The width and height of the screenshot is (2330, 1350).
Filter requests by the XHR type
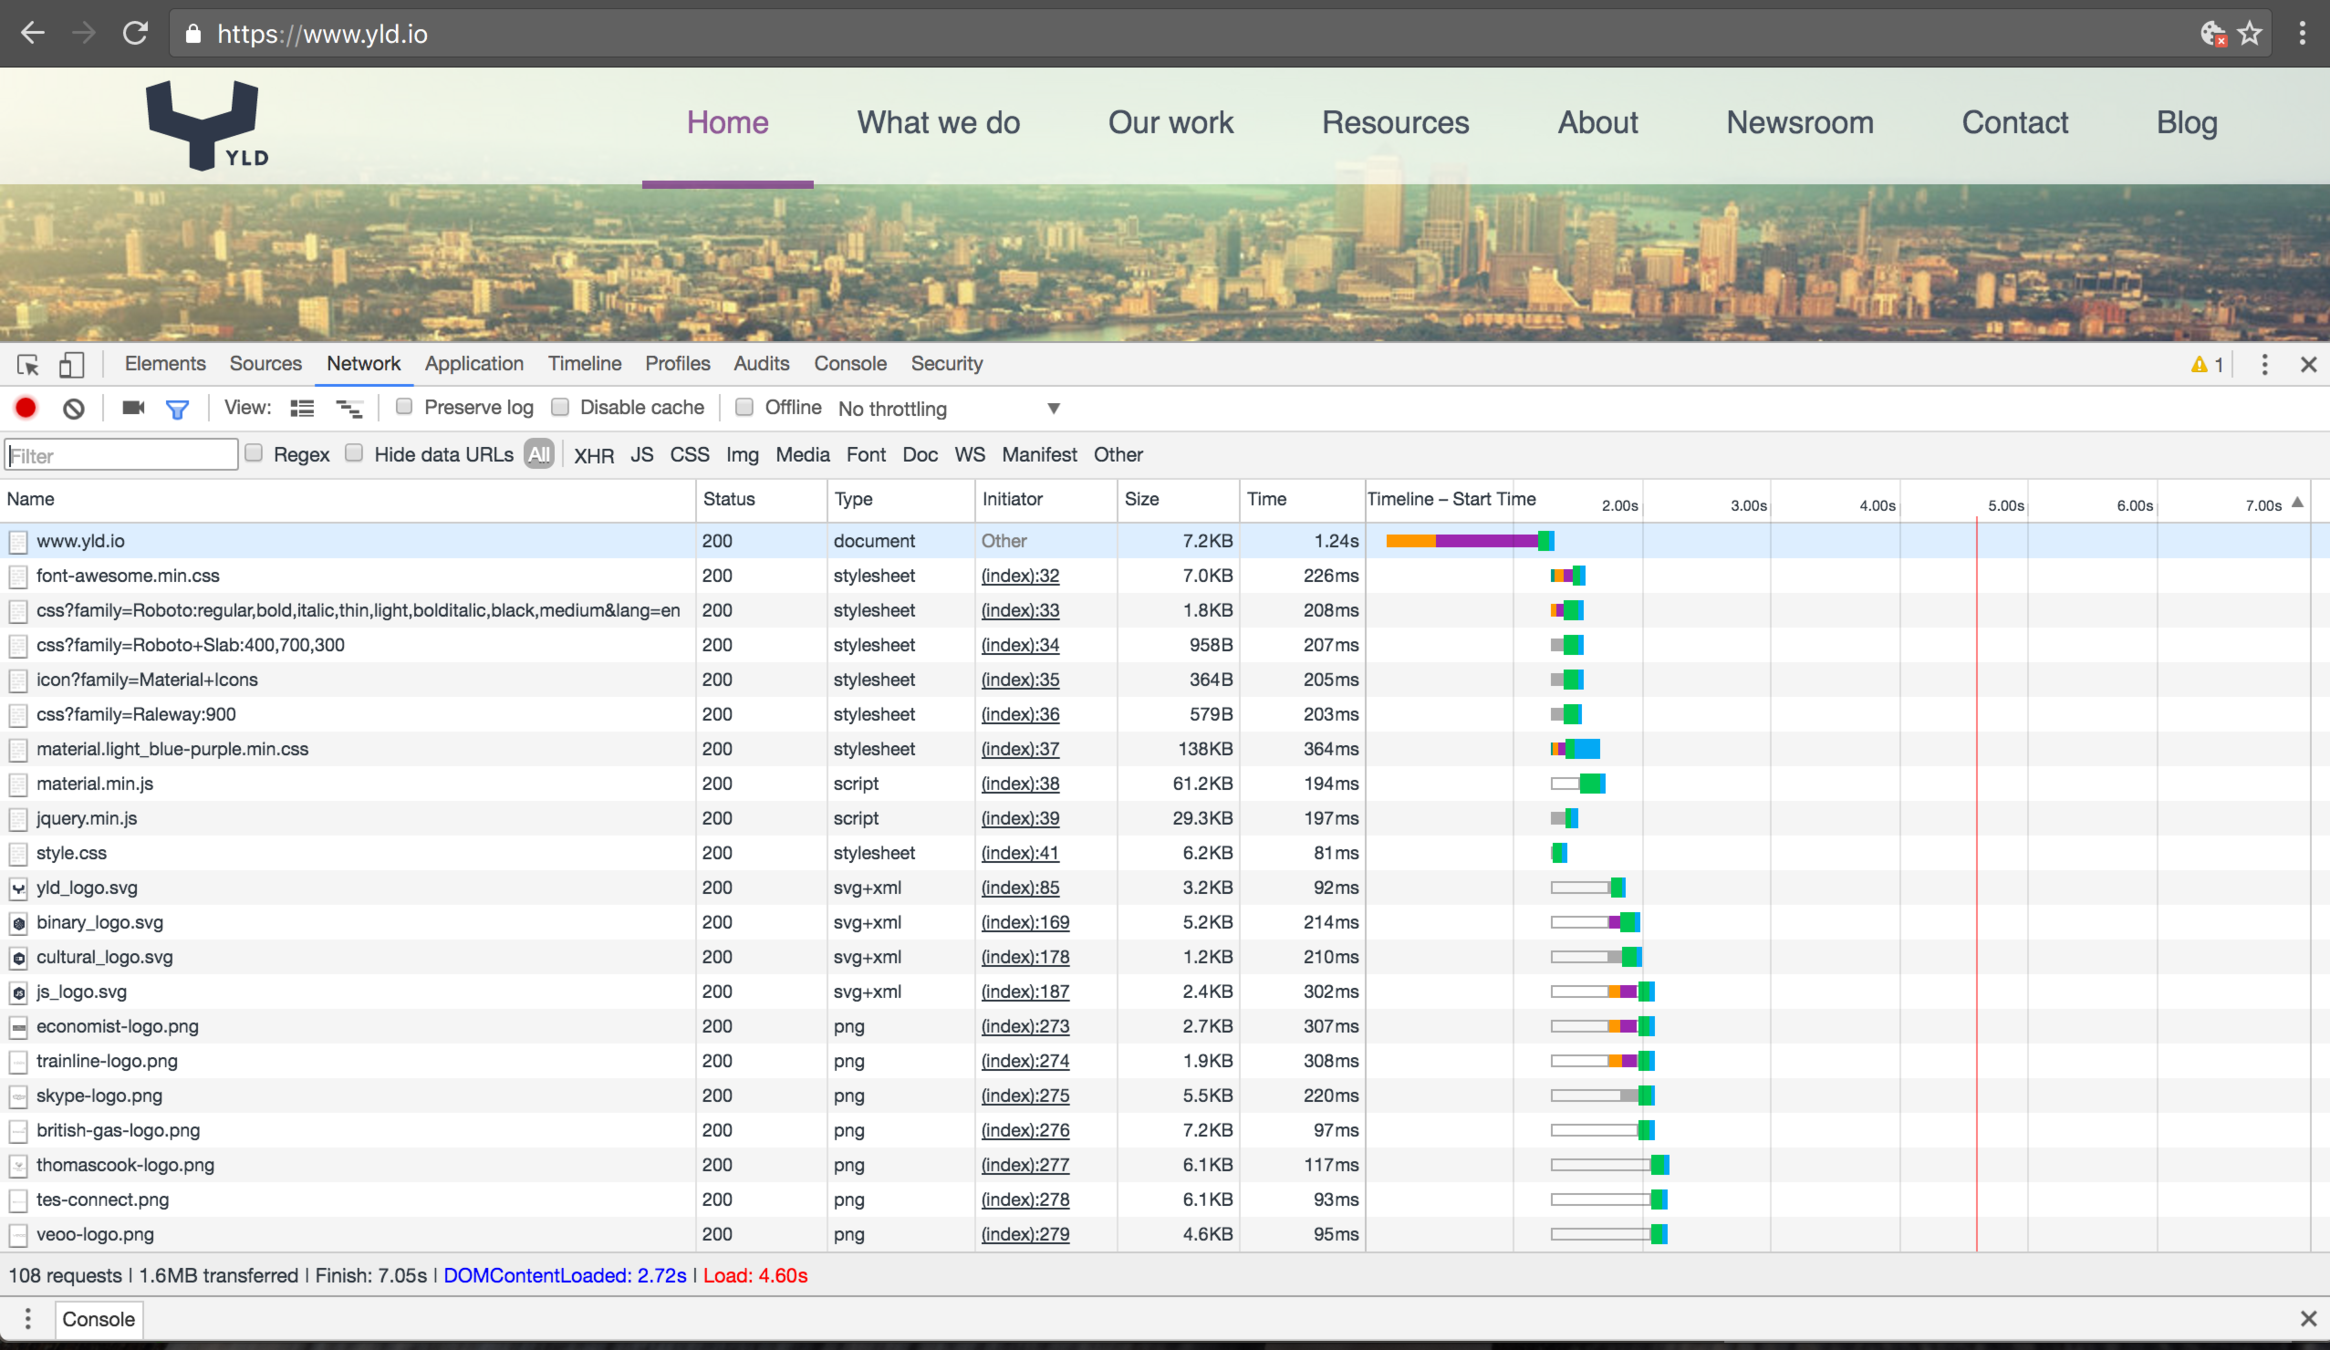click(x=593, y=455)
